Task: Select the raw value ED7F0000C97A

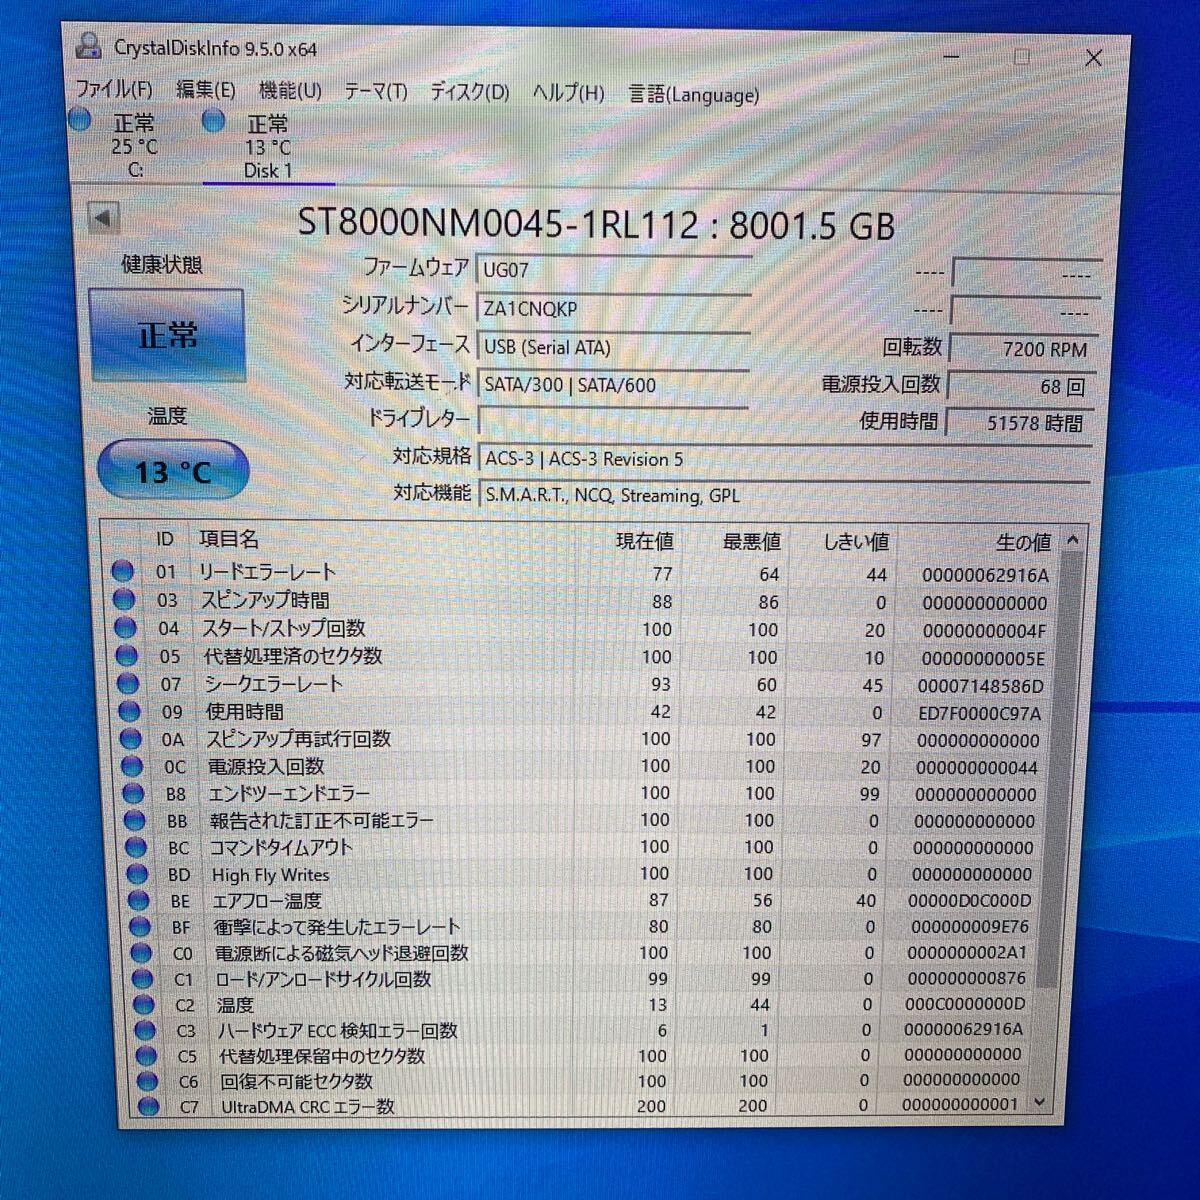Action: [x=979, y=714]
